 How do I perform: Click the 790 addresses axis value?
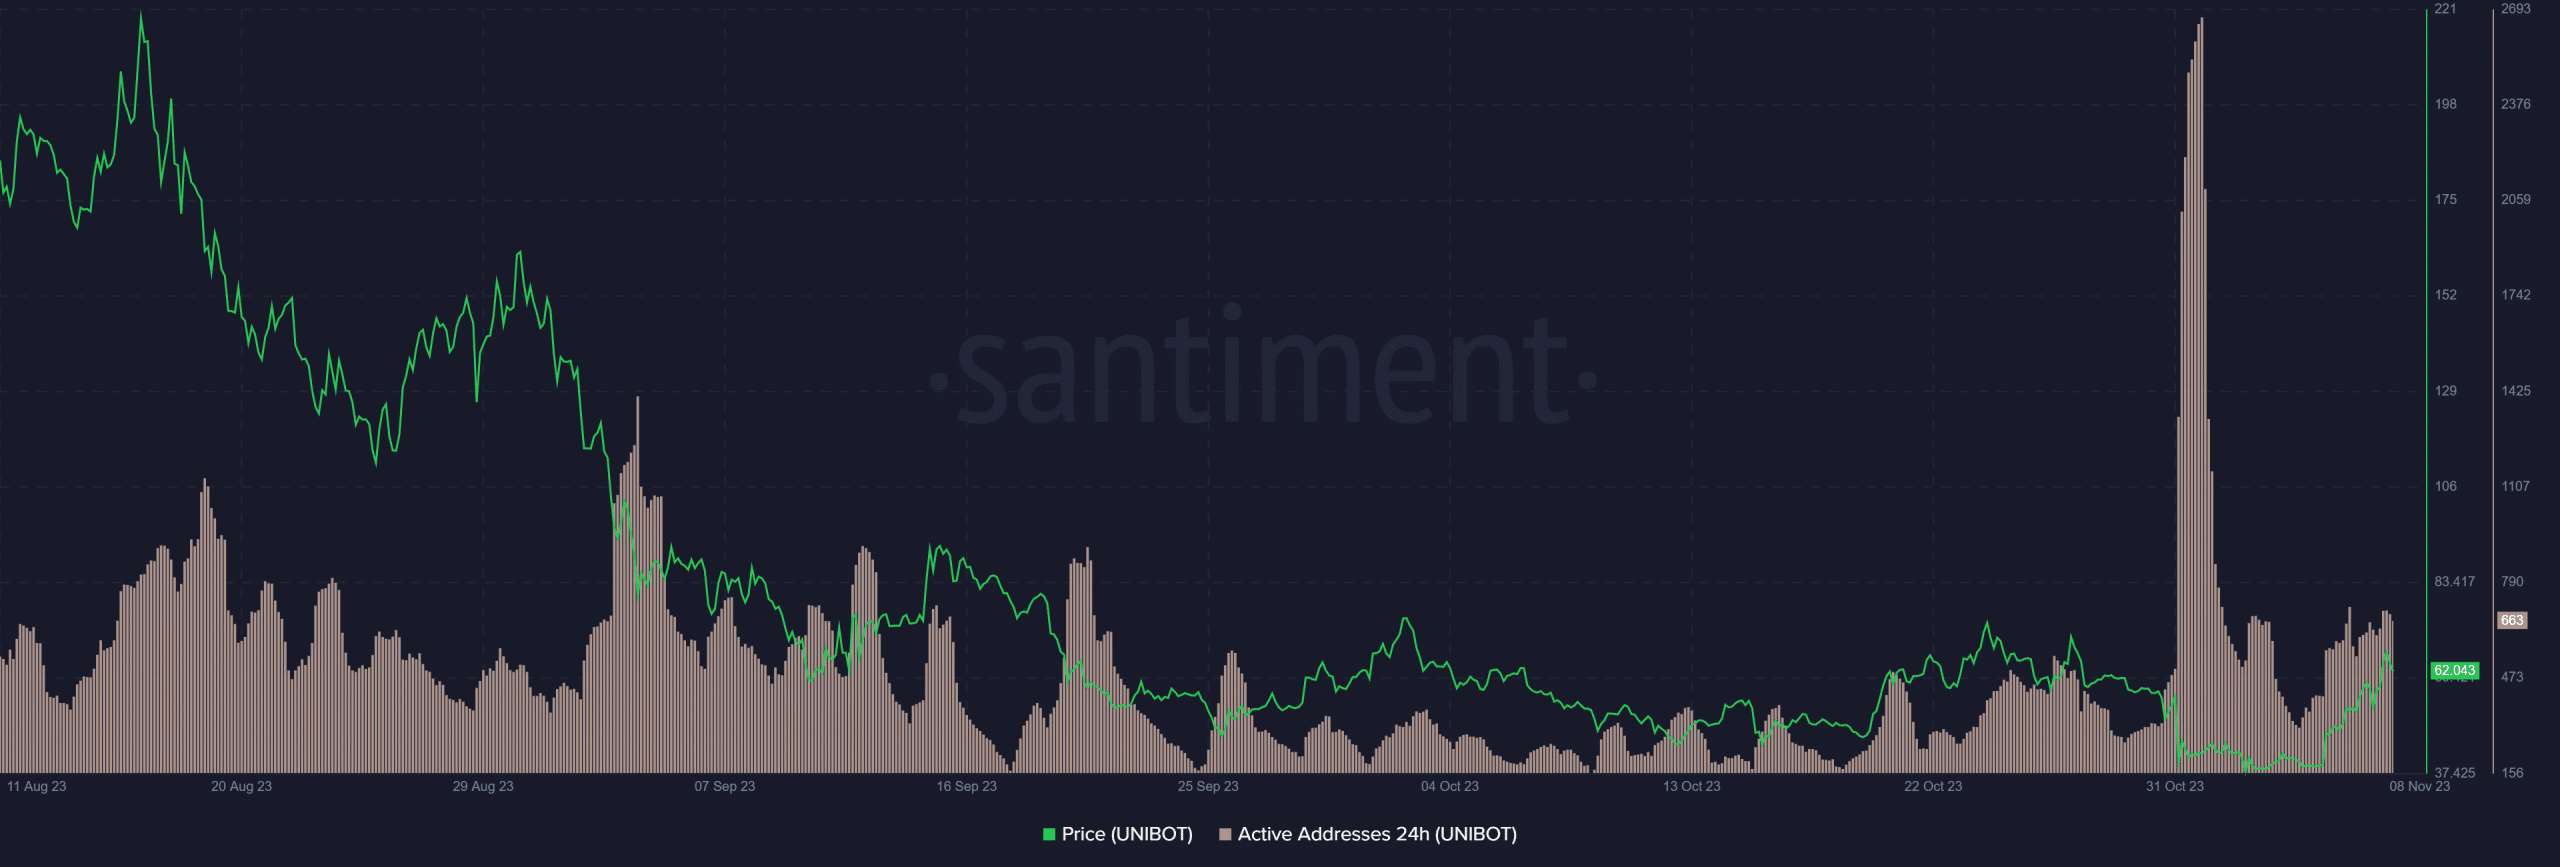2512,581
